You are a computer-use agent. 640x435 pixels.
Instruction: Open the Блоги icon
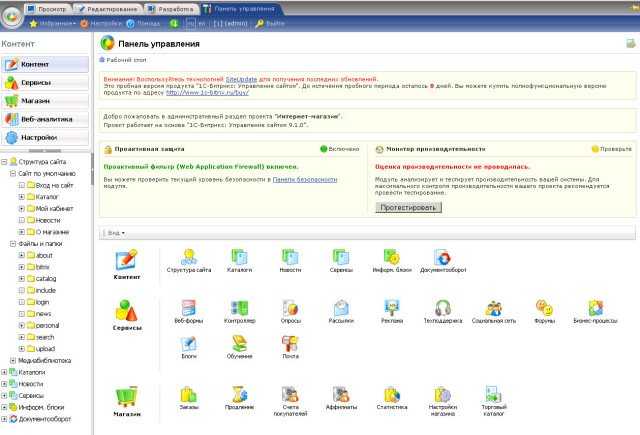pyautogui.click(x=189, y=347)
